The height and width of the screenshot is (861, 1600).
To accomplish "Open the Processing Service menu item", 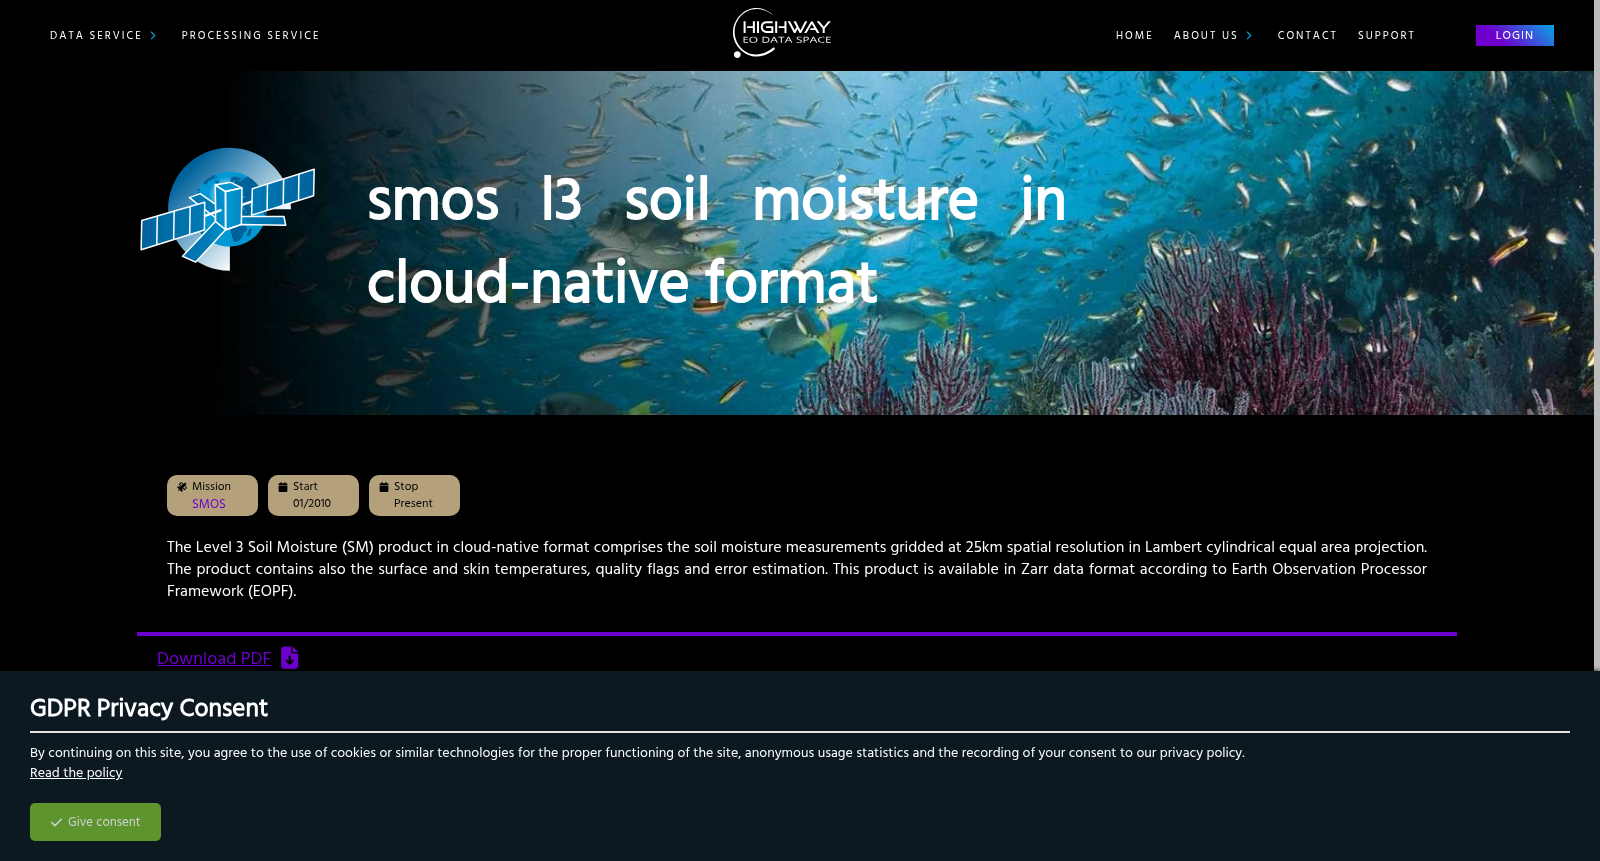I will (x=251, y=36).
